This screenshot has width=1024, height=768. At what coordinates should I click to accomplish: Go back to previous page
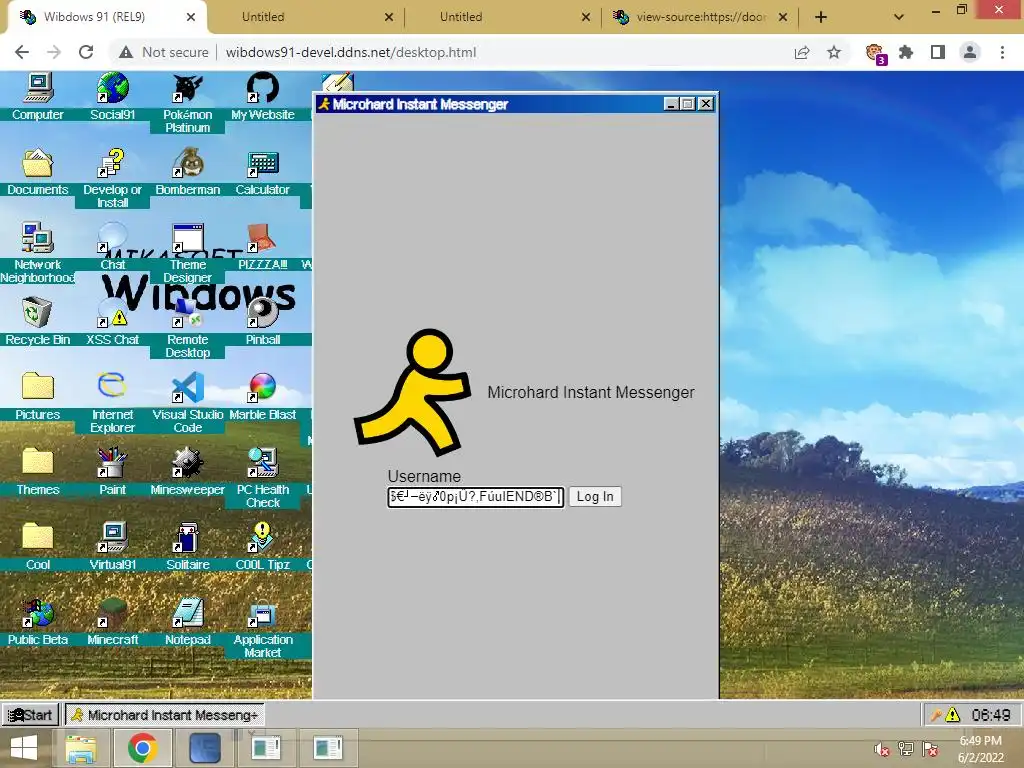coord(22,52)
